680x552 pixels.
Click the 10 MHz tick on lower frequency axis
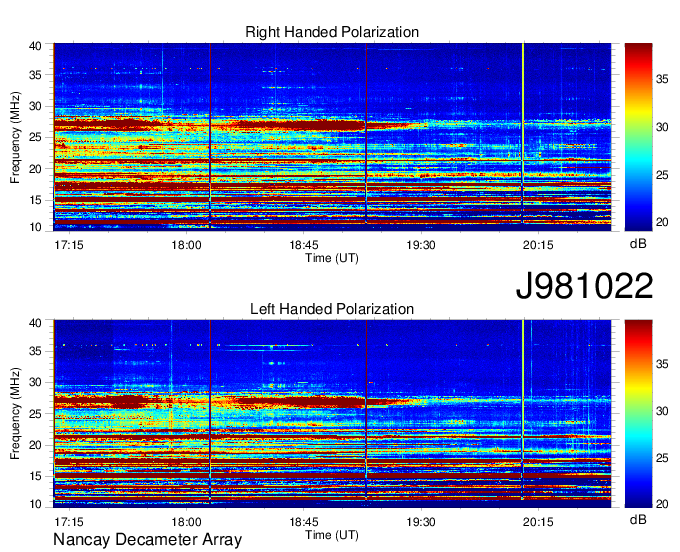[x=35, y=504]
